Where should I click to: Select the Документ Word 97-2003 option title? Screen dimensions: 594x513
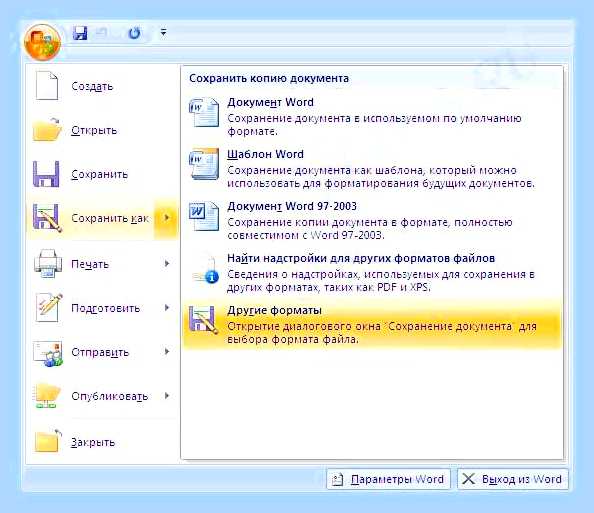[x=292, y=206]
